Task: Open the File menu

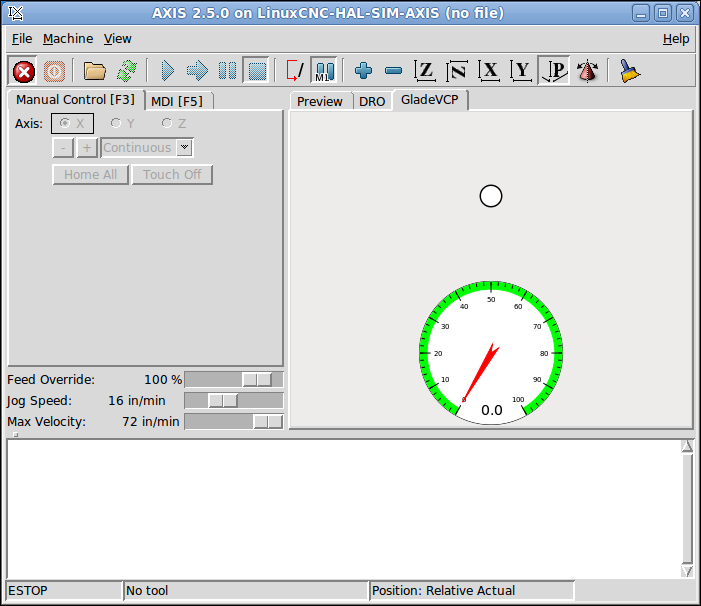Action: (22, 39)
